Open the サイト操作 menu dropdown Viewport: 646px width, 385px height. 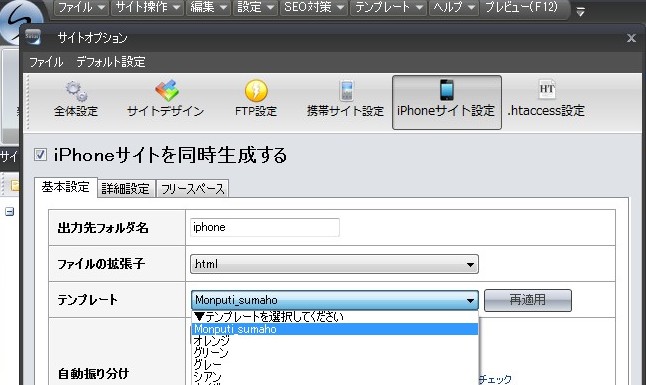pyautogui.click(x=147, y=7)
